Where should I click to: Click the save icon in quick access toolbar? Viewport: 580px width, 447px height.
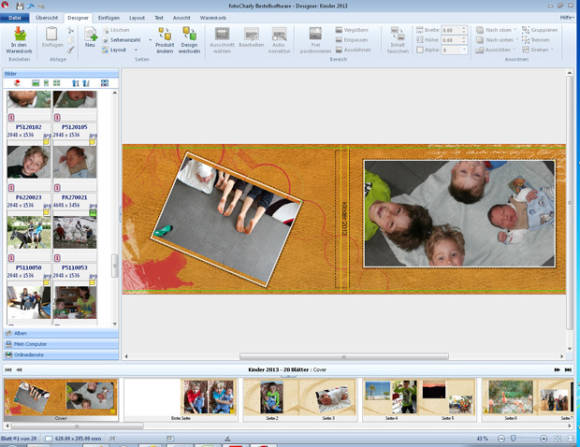coord(20,6)
